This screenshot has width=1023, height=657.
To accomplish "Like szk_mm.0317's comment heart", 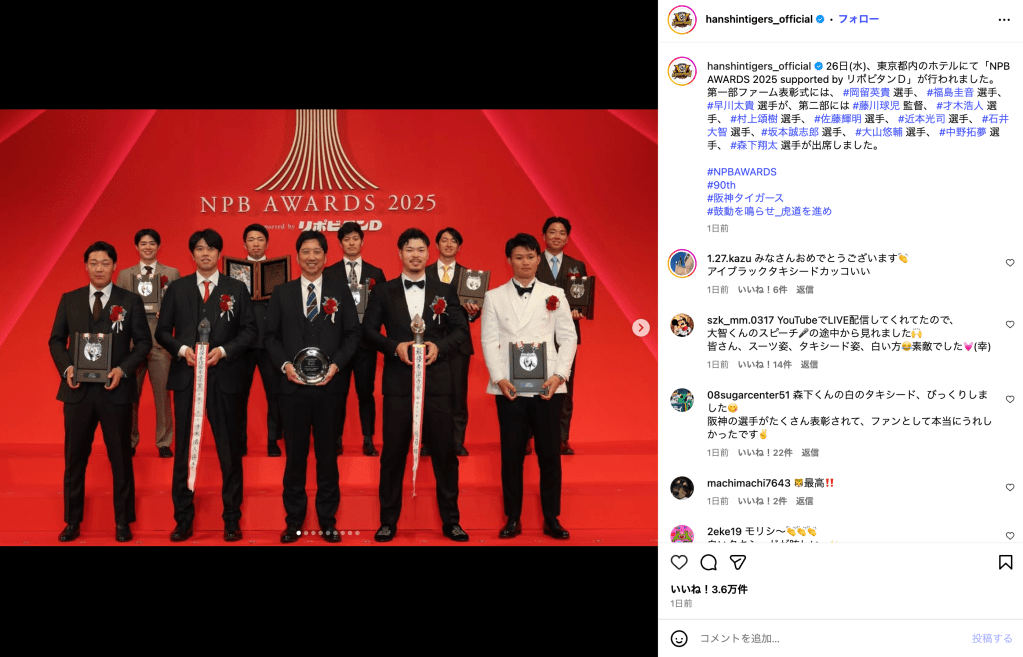I will [x=1010, y=325].
